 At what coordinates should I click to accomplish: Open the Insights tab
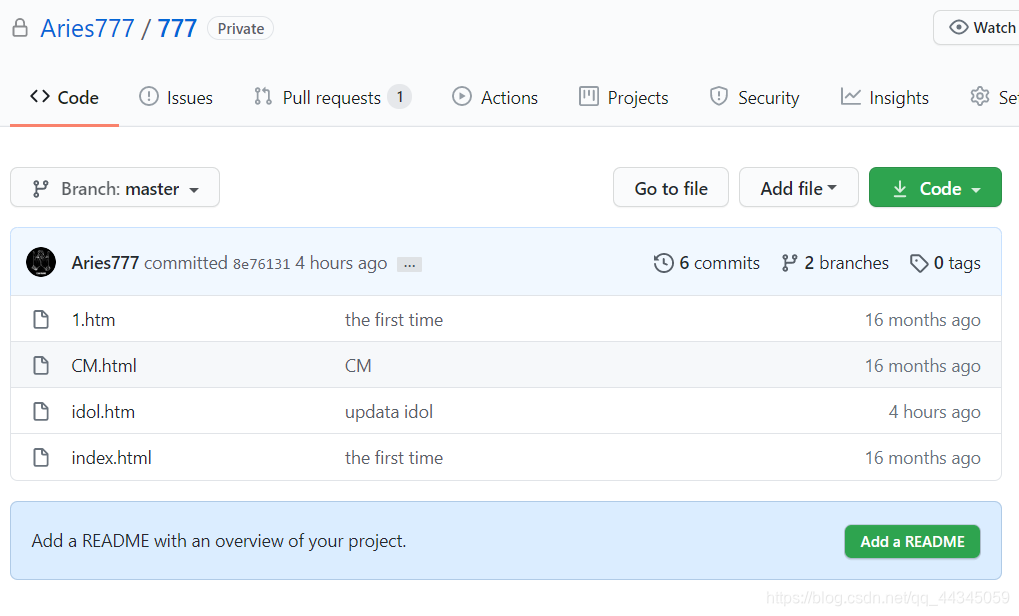point(884,97)
